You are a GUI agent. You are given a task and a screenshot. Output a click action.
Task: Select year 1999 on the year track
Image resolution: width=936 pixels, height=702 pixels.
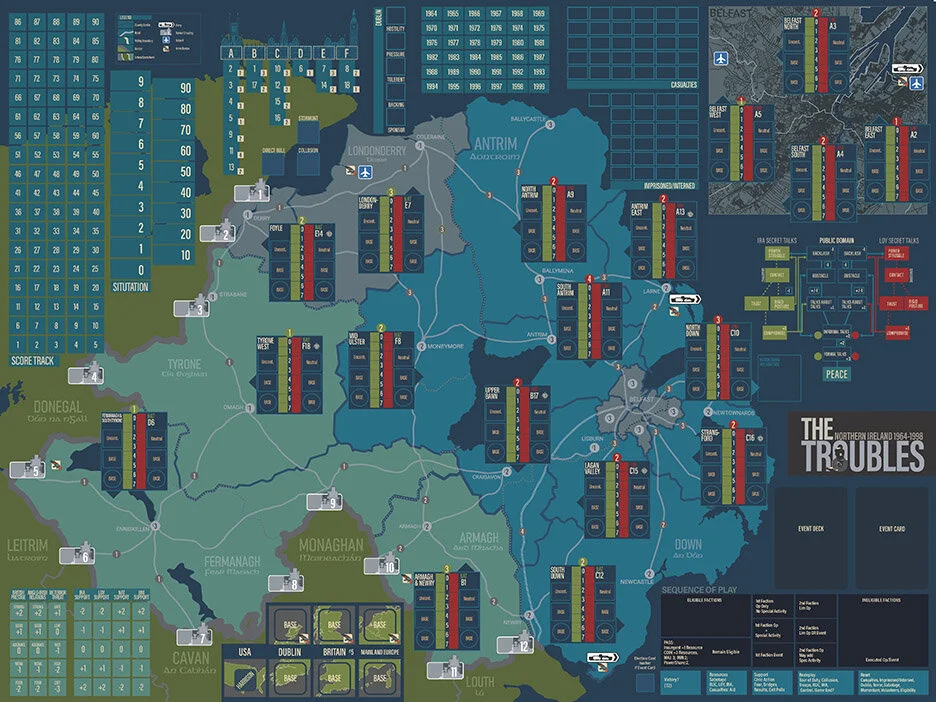538,86
